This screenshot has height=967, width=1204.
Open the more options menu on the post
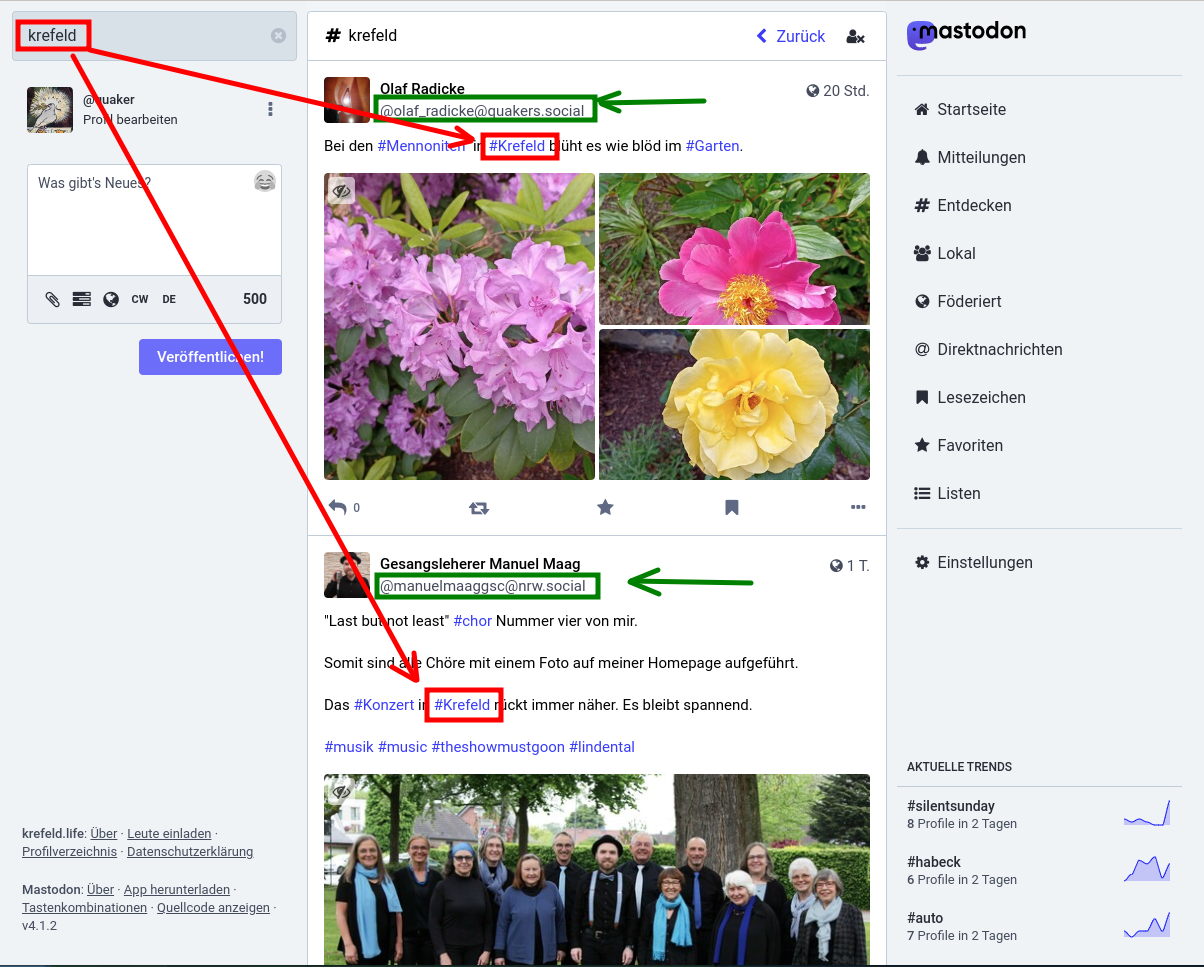click(857, 508)
